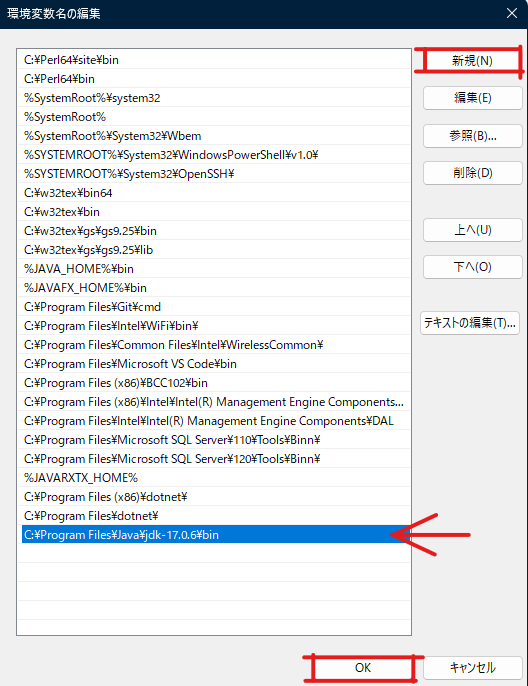Click the 編集(E) button
The width and height of the screenshot is (528, 686).
[472, 98]
